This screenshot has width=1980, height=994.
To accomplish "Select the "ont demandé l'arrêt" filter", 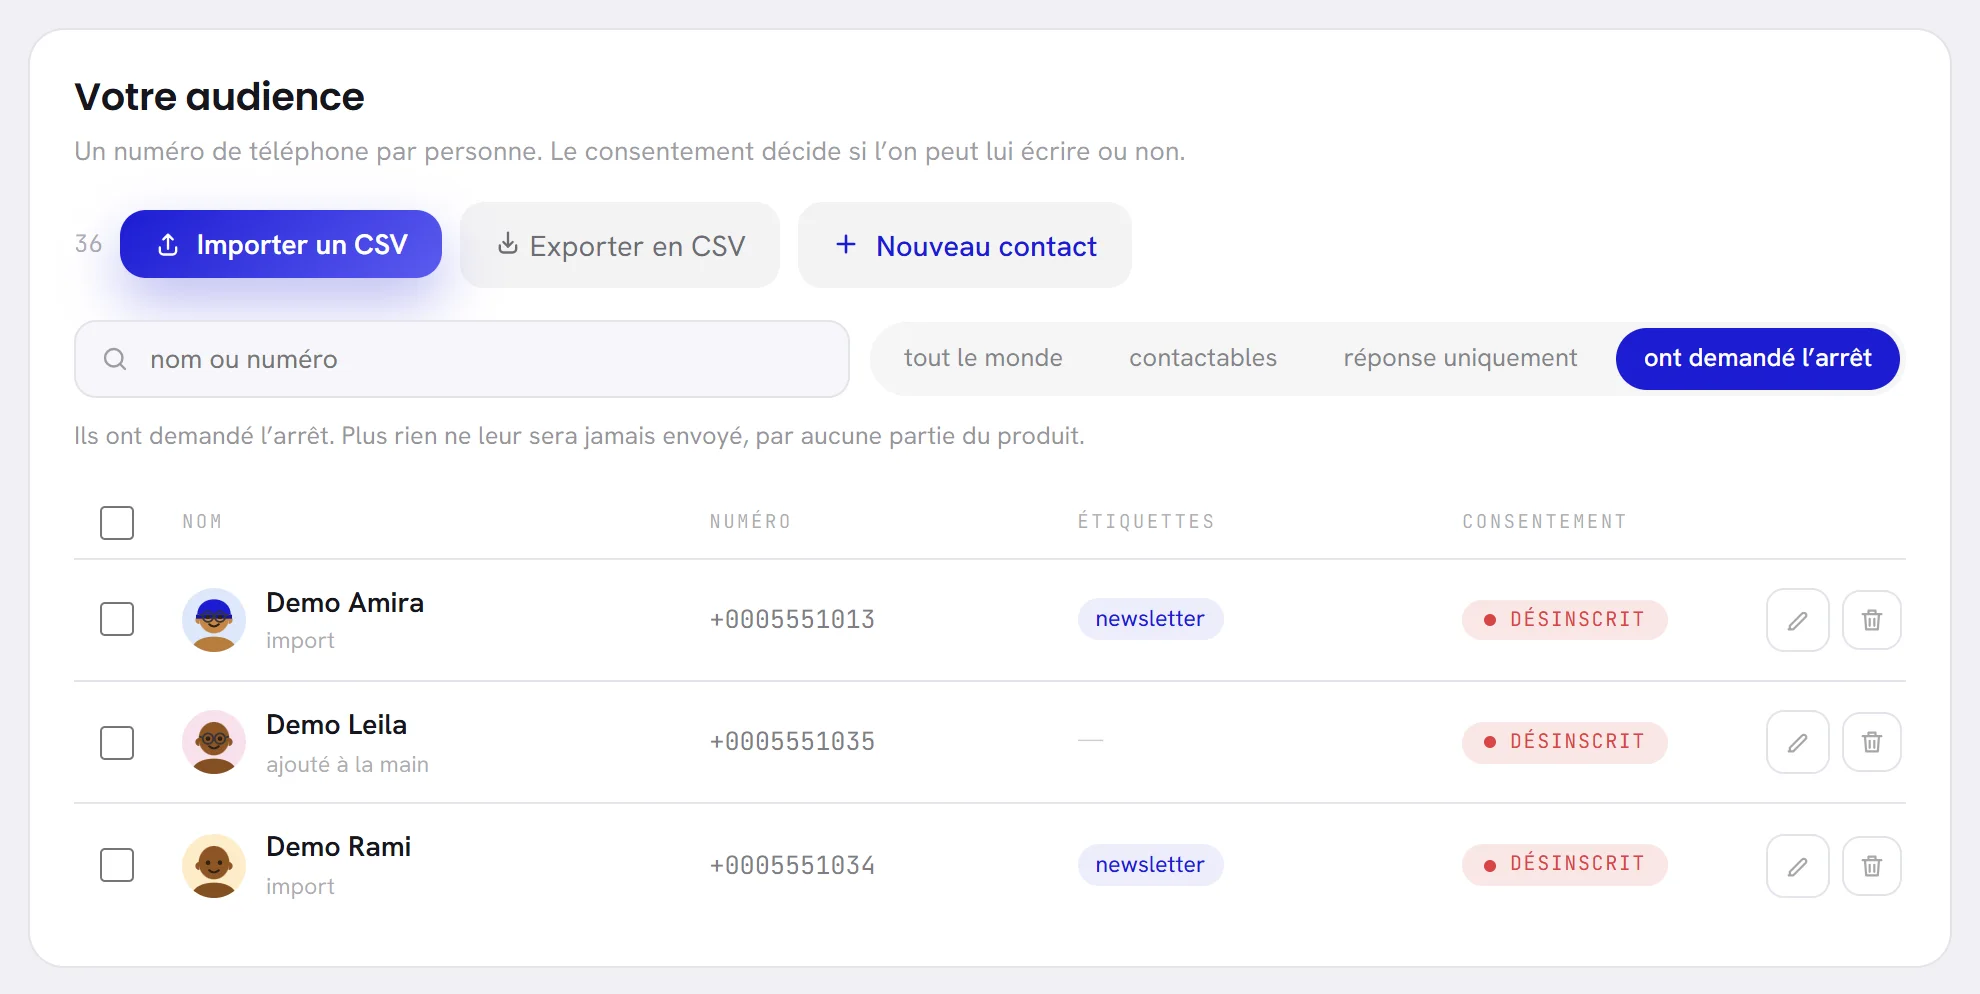I will (x=1757, y=358).
